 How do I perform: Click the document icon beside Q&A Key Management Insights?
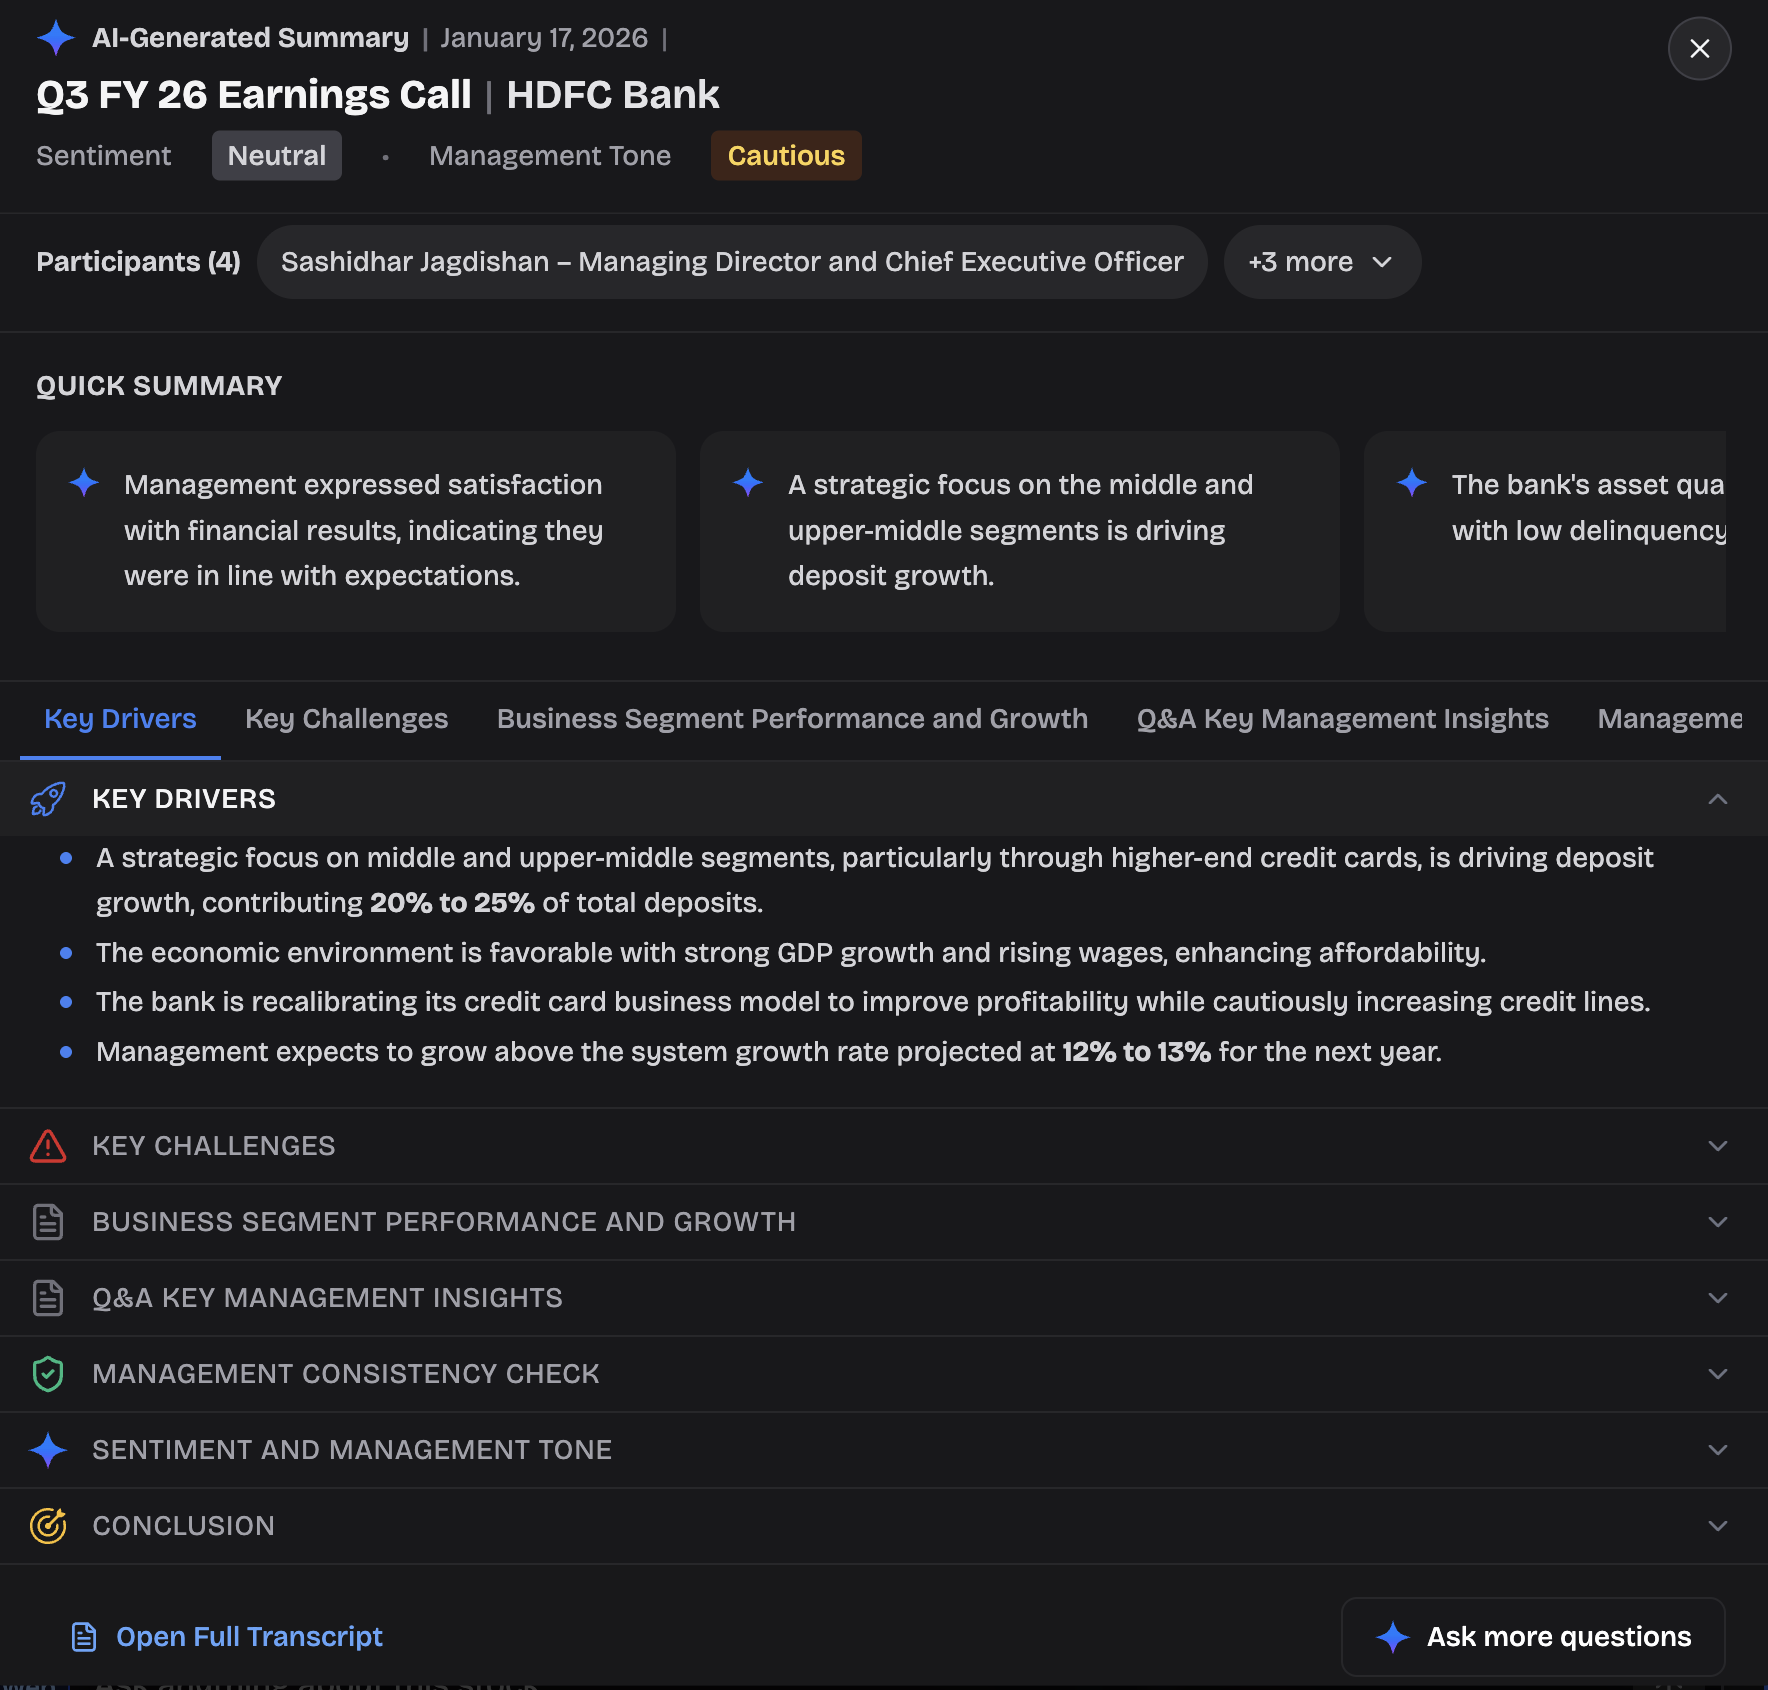point(48,1298)
